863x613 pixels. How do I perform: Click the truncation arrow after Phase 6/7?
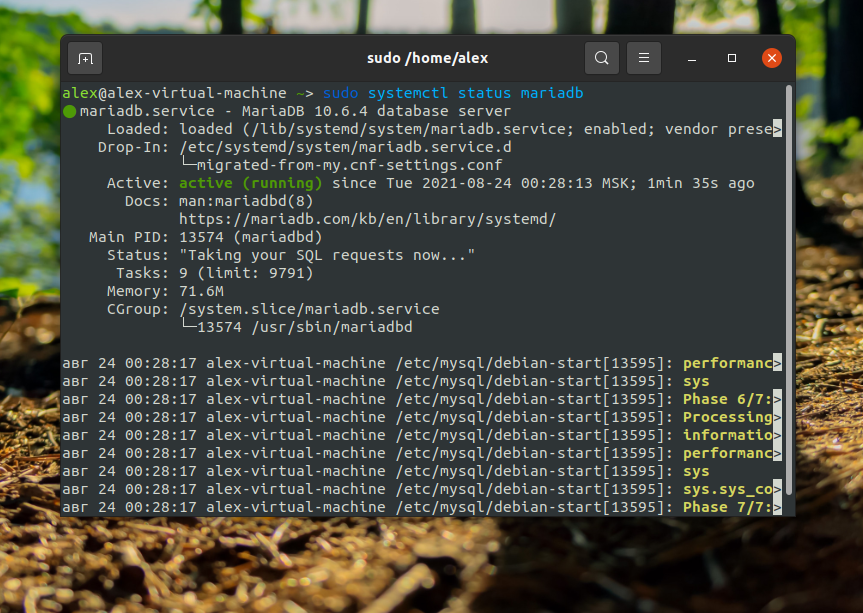tap(777, 399)
